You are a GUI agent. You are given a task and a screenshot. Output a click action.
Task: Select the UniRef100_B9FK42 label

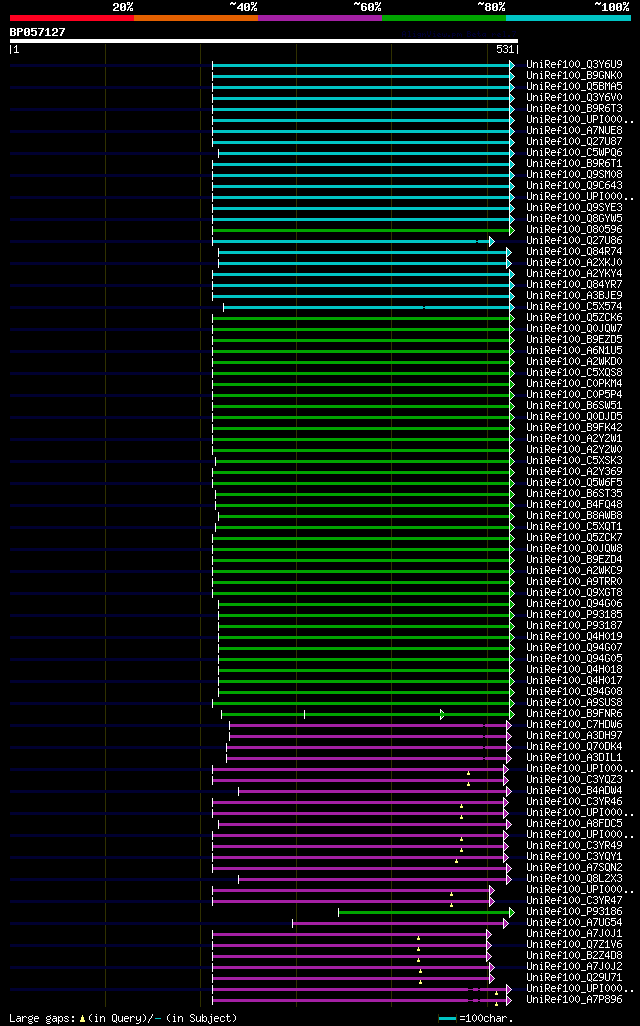pos(575,428)
